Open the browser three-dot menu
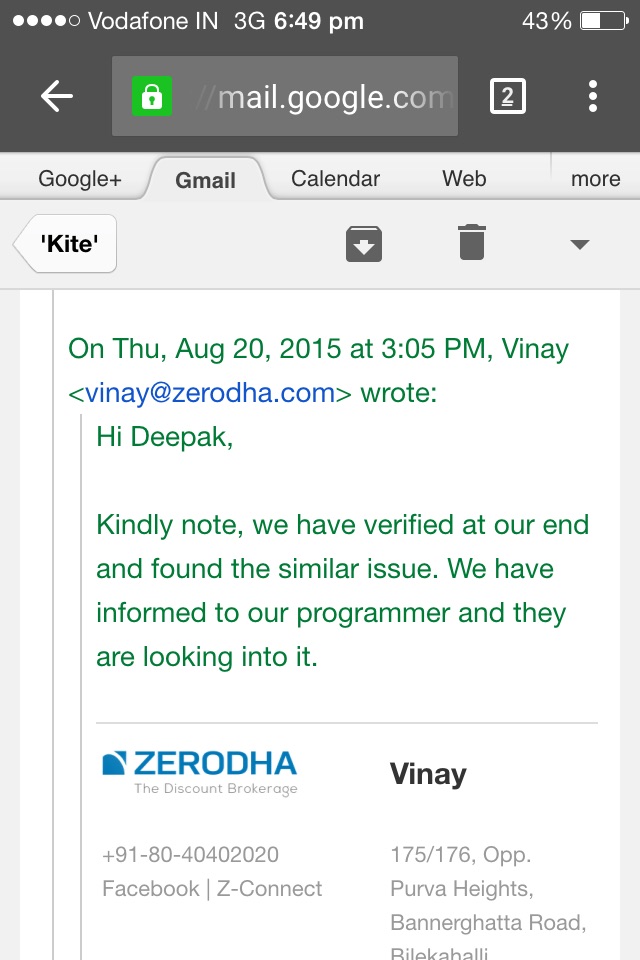Viewport: 640px width, 960px height. point(592,96)
